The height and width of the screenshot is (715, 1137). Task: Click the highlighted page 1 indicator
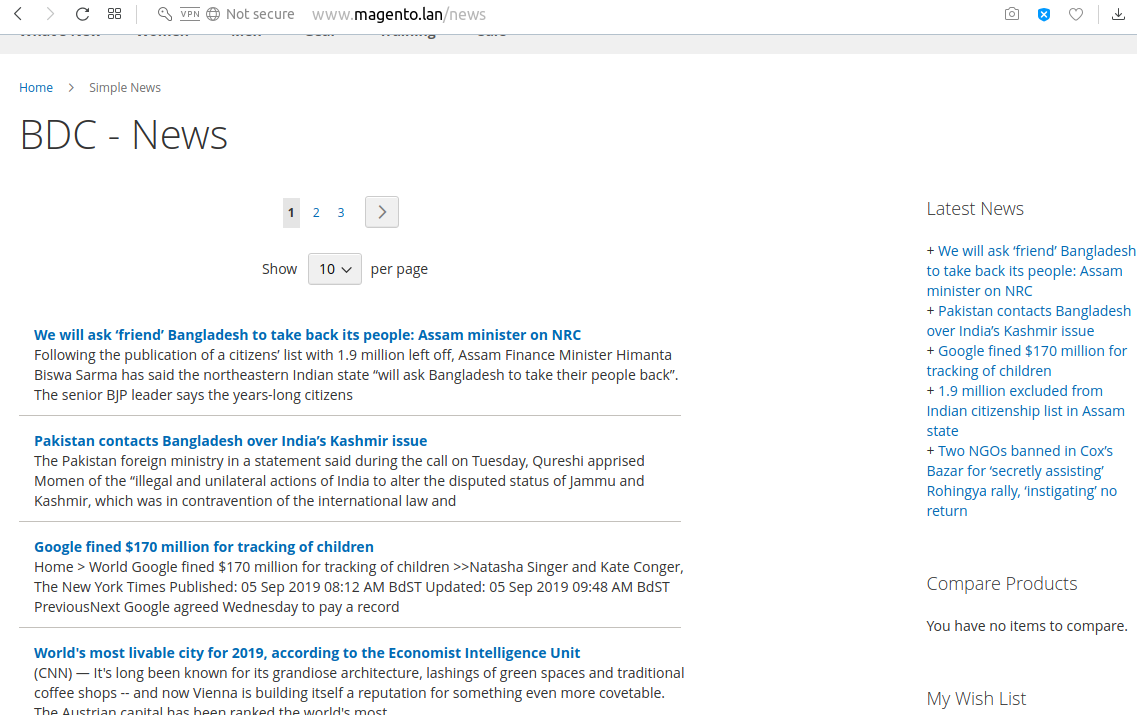tap(291, 212)
